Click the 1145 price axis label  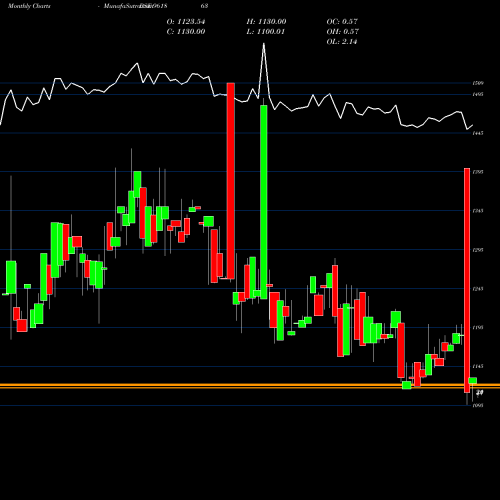tap(478, 366)
